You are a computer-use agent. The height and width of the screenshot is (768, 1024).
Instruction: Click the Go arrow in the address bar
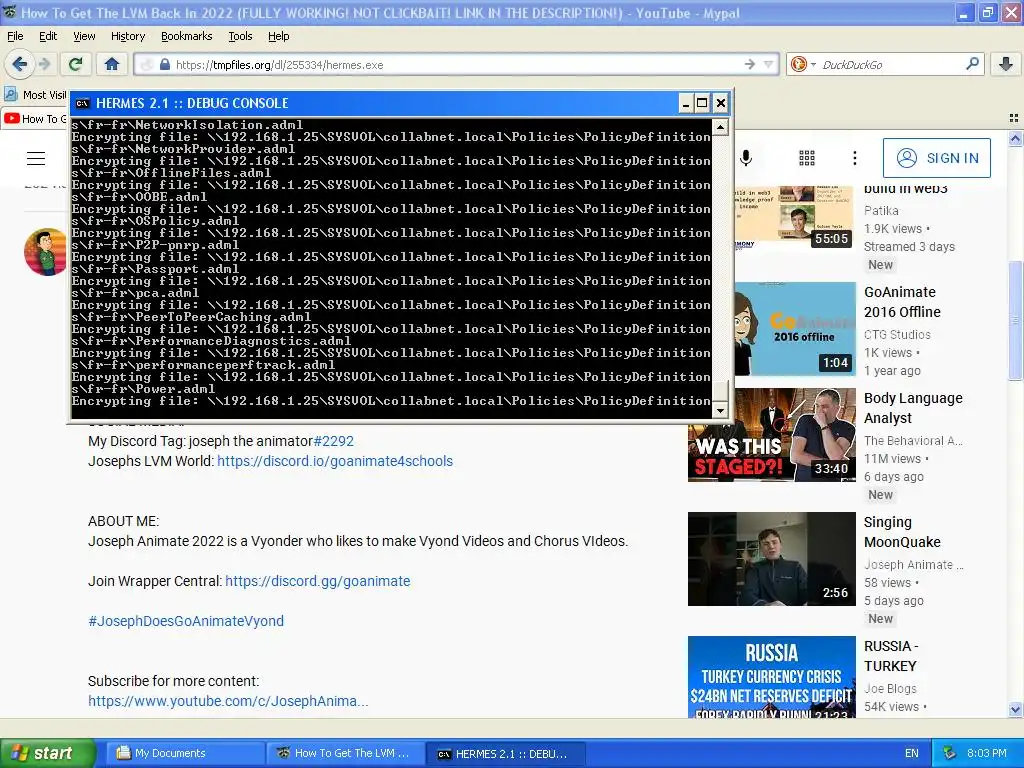click(x=750, y=64)
